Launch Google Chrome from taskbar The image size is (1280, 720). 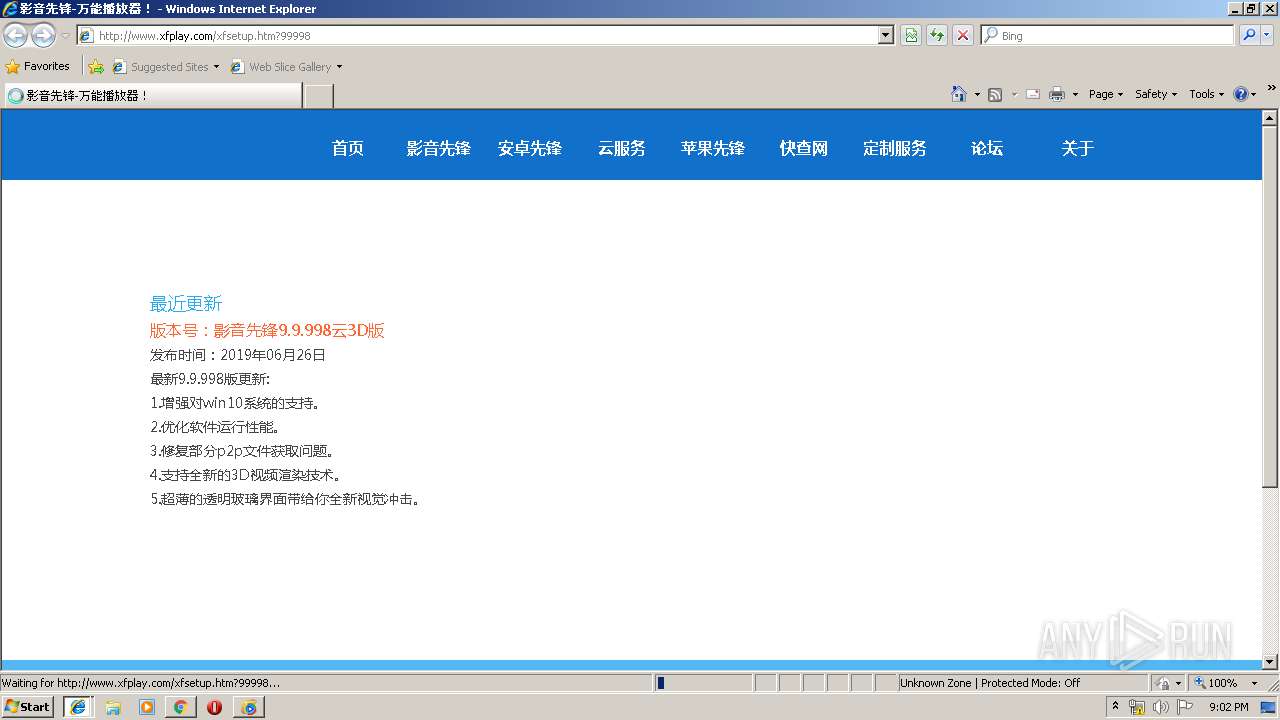(181, 707)
